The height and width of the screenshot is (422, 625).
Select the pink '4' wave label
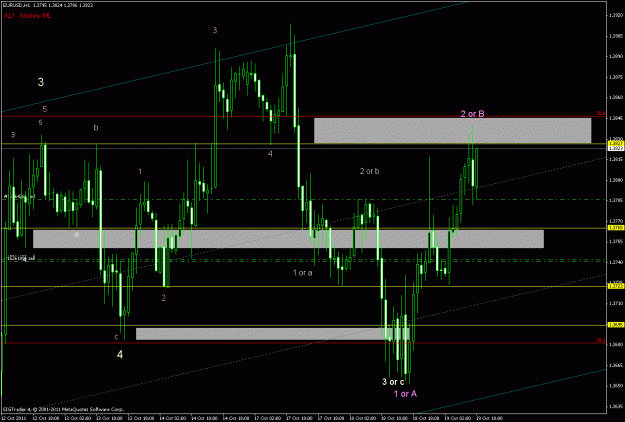pyautogui.click(x=270, y=154)
